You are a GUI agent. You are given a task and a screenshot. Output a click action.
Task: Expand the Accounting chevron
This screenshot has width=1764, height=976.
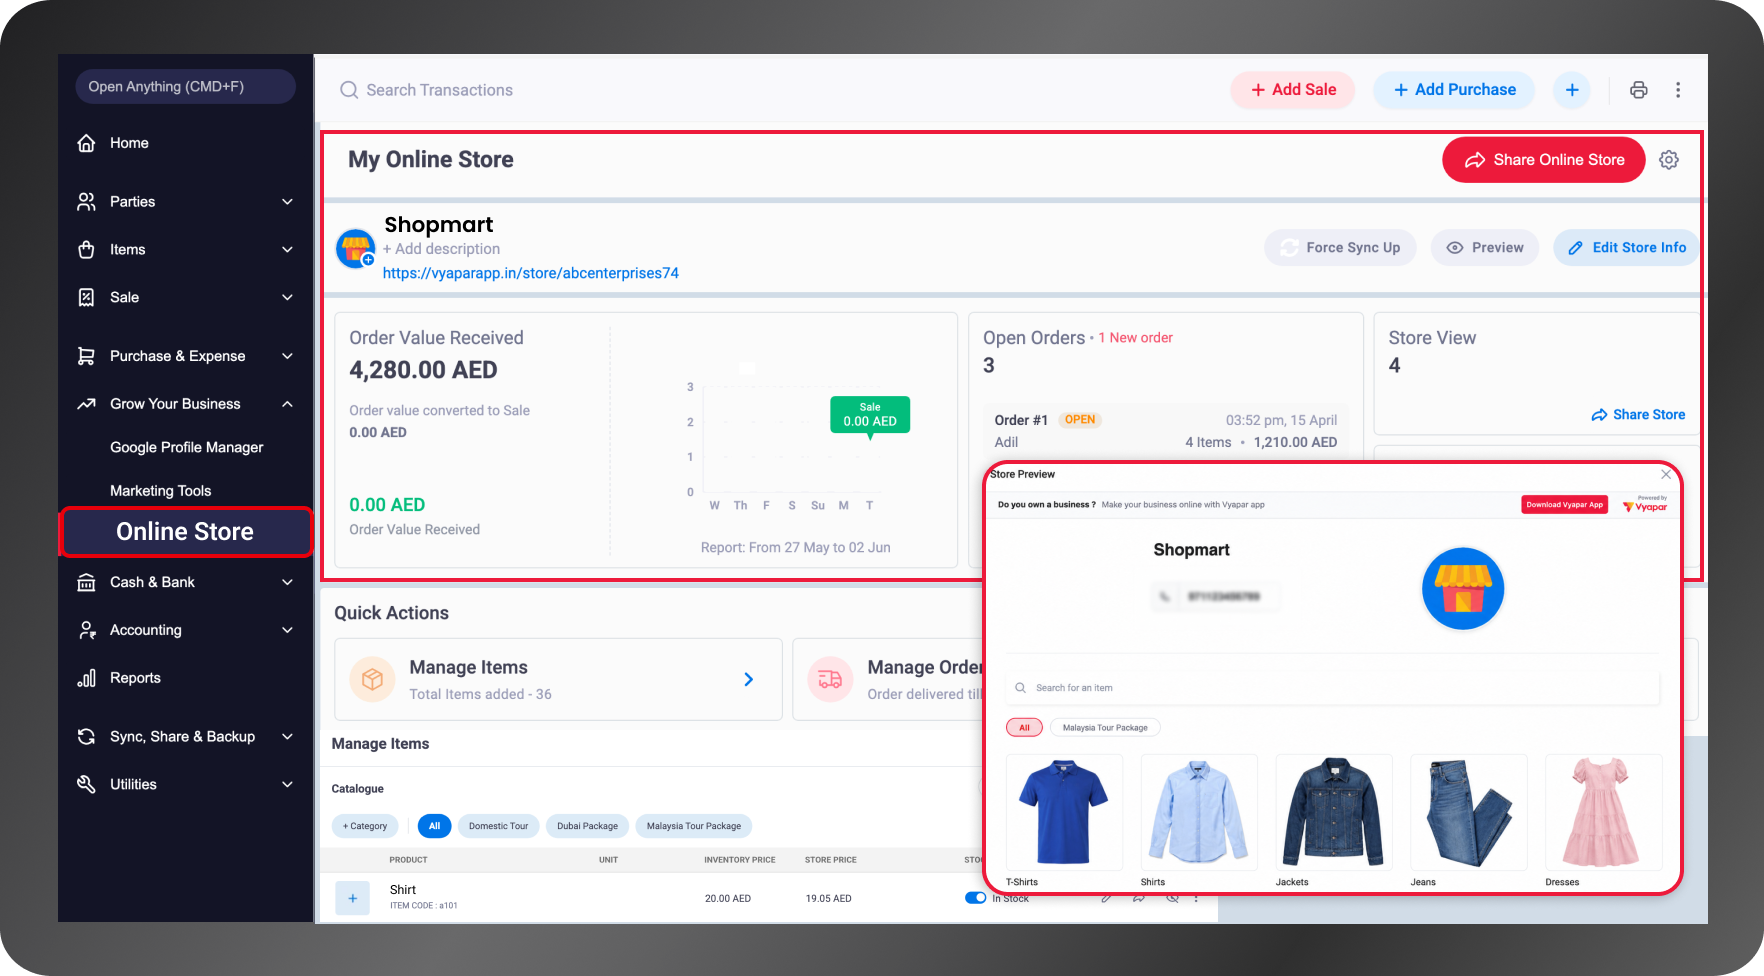coord(287,630)
